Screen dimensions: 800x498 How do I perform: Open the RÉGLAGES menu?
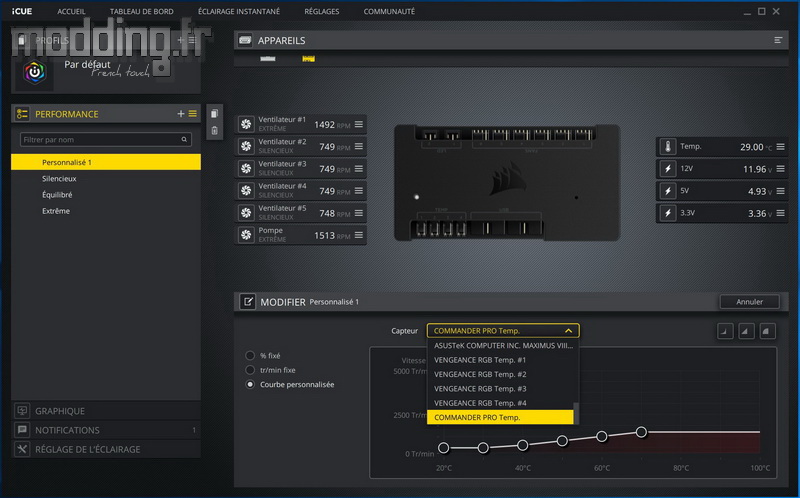[321, 11]
